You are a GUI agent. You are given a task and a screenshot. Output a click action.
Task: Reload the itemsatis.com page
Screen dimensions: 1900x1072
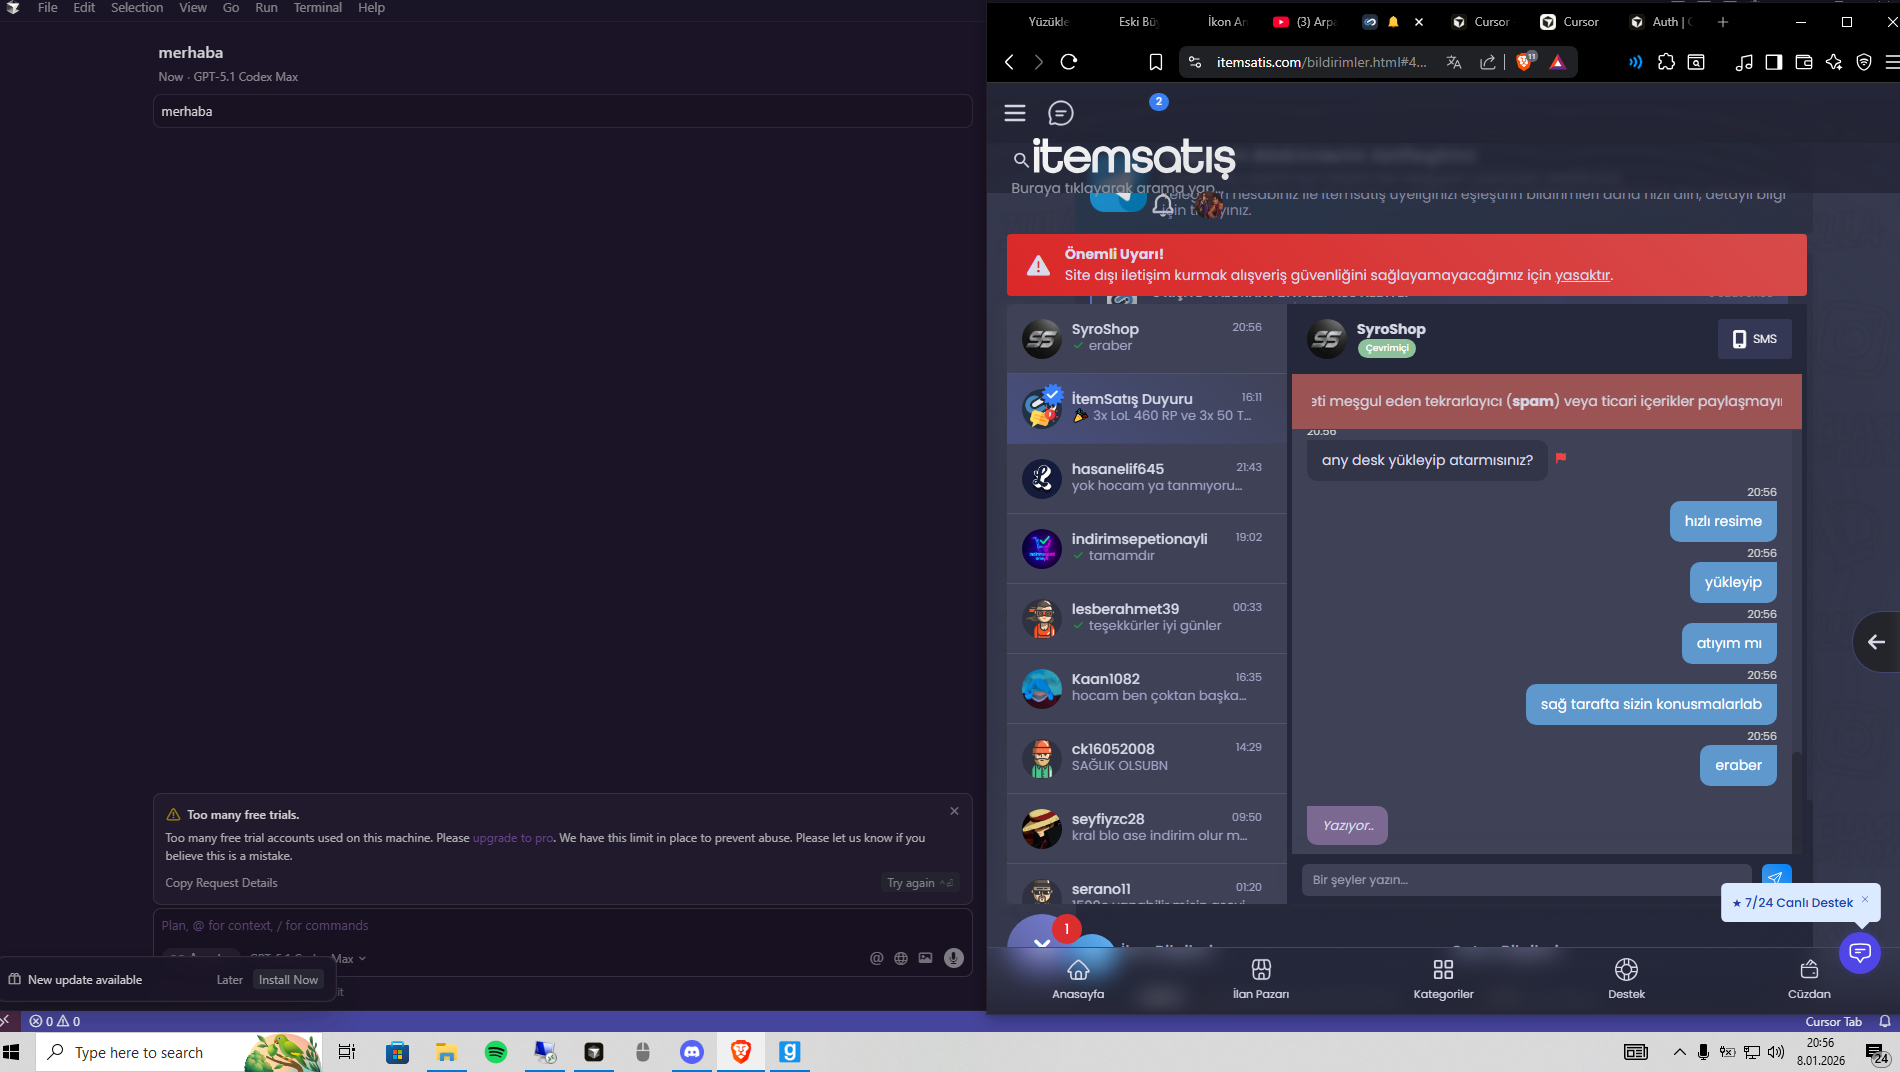click(1069, 62)
